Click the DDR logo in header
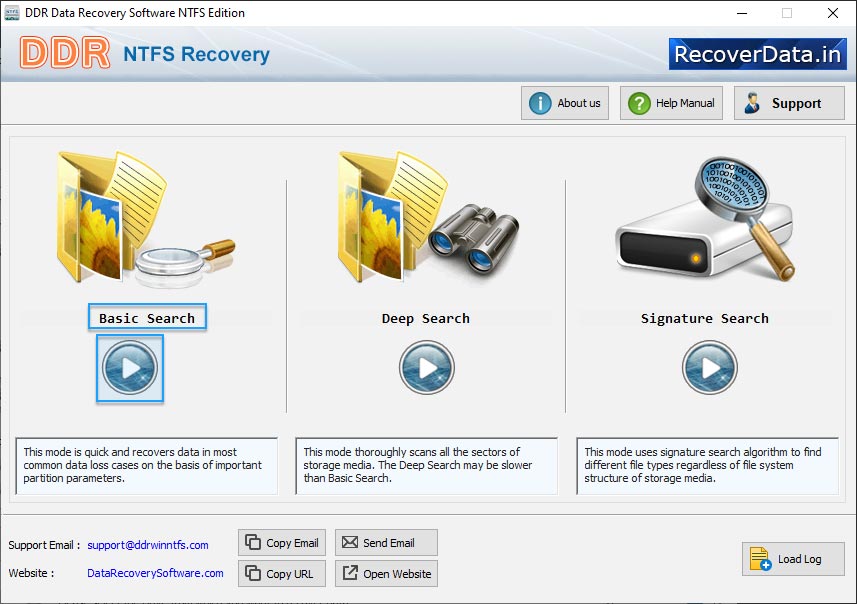Viewport: 857px width, 604px height. click(x=64, y=53)
